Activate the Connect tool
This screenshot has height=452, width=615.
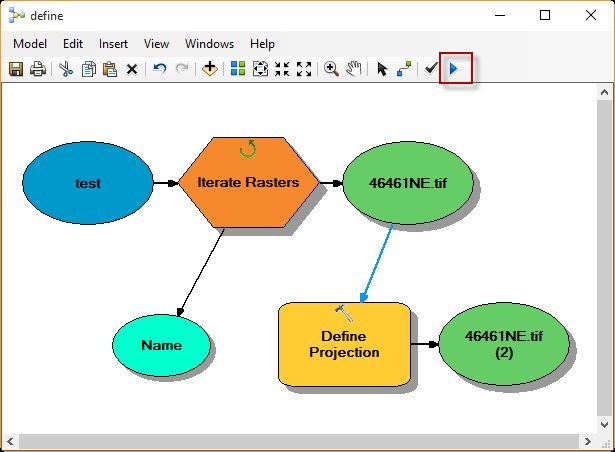pyautogui.click(x=404, y=69)
